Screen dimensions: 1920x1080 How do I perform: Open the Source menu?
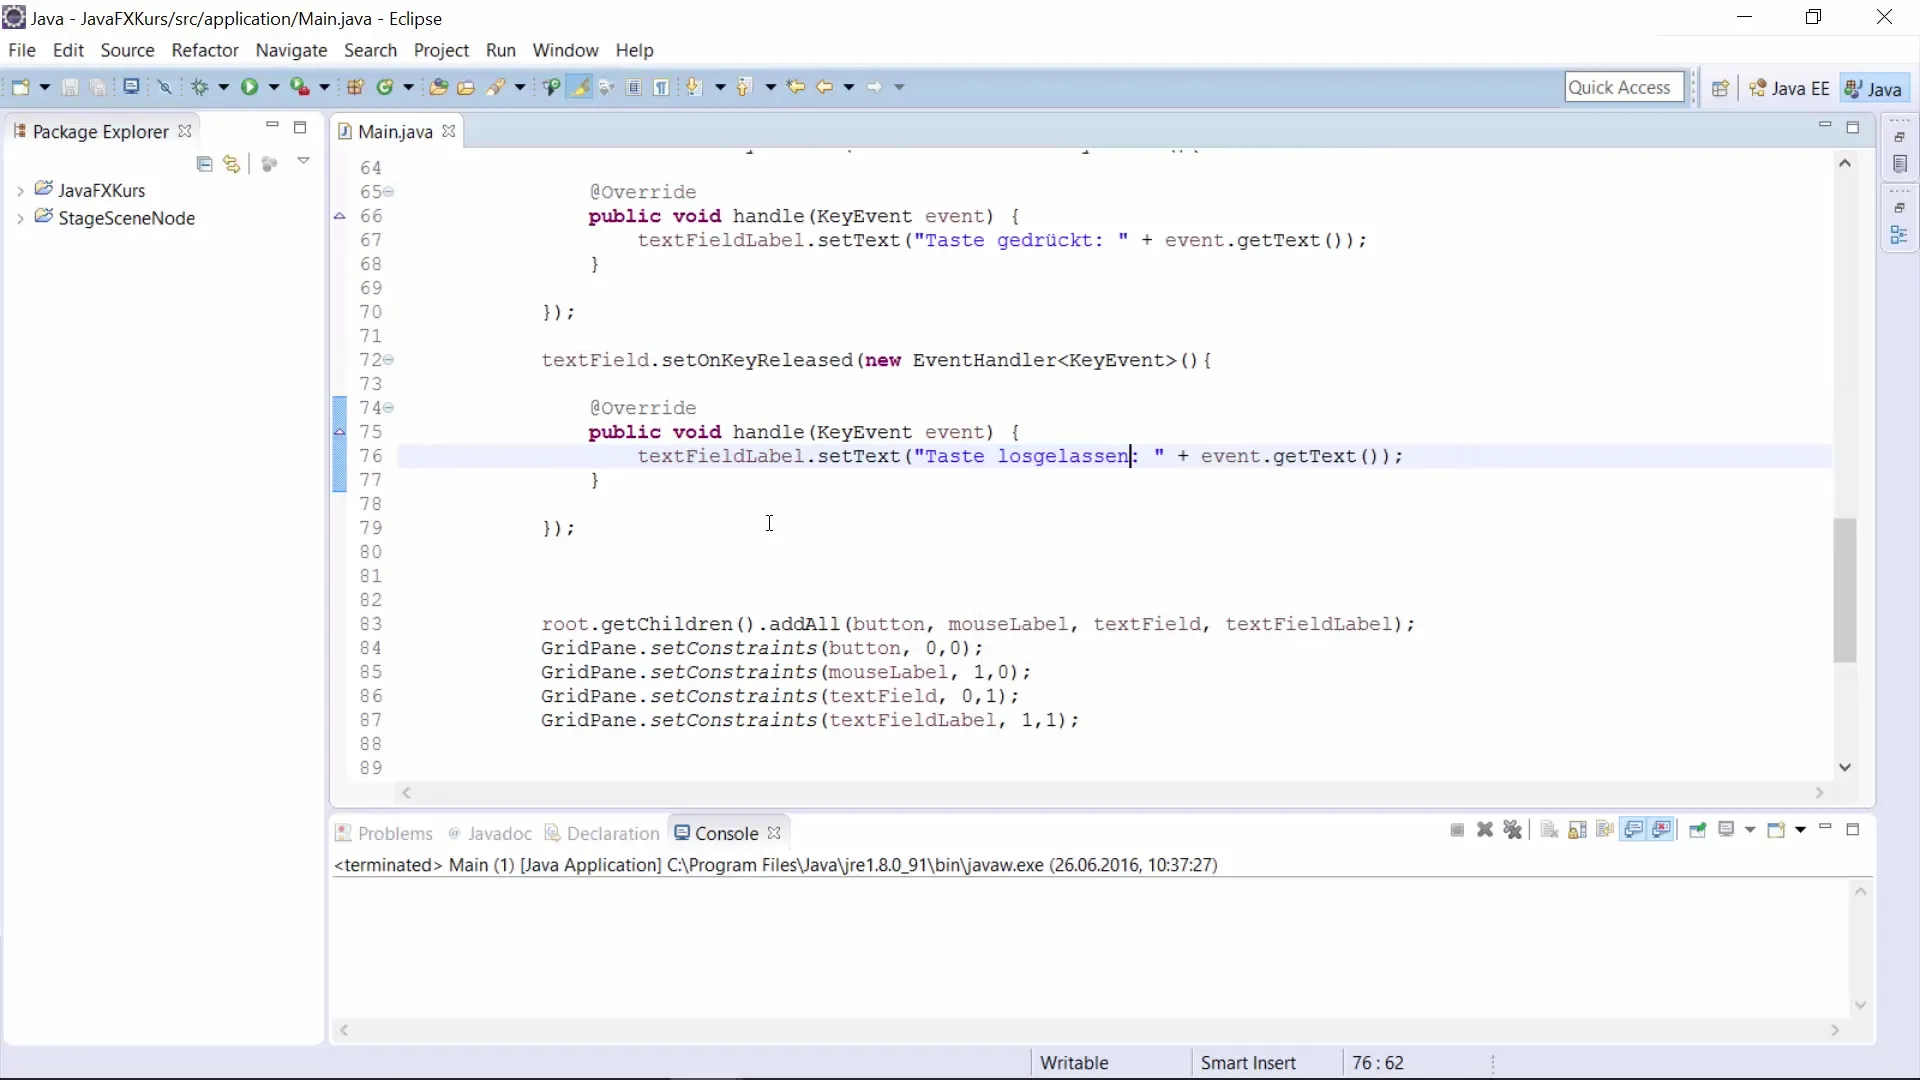127,50
